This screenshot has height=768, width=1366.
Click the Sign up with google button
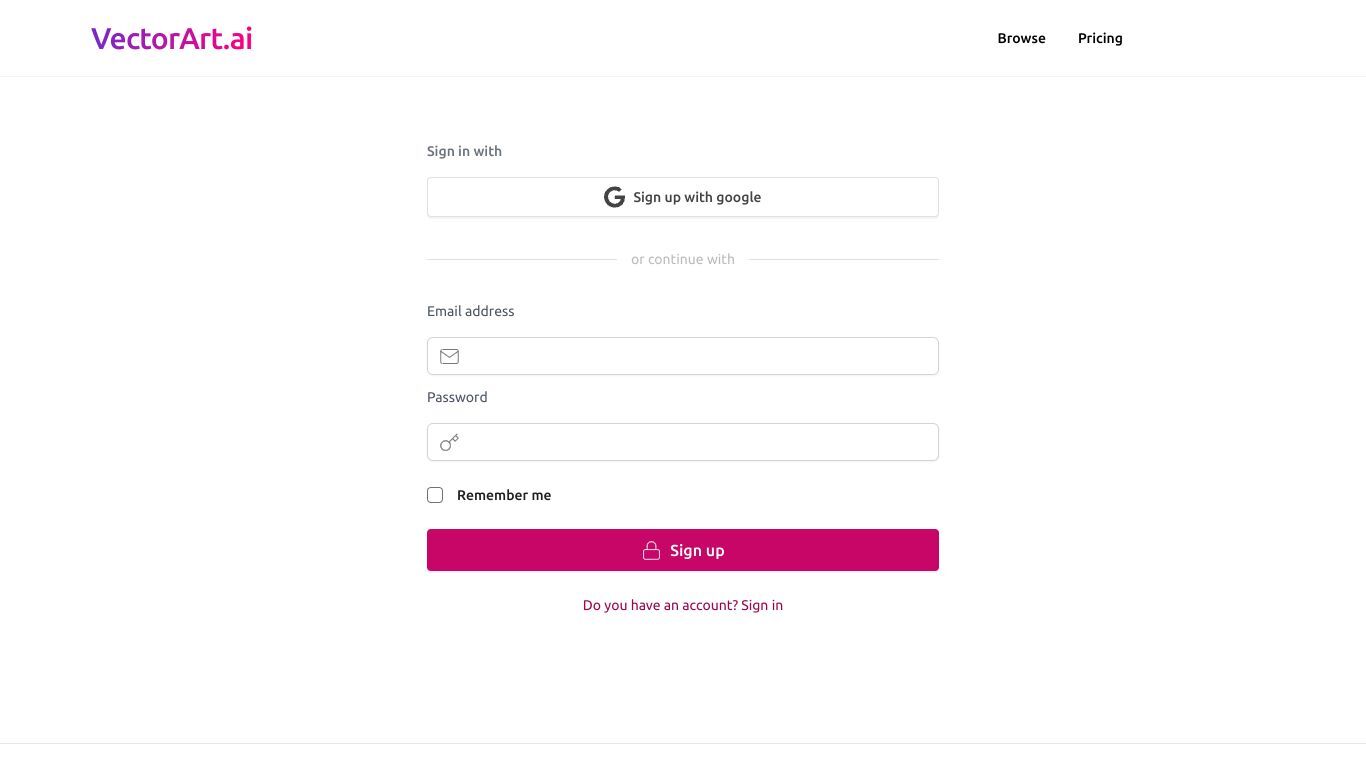pos(683,197)
